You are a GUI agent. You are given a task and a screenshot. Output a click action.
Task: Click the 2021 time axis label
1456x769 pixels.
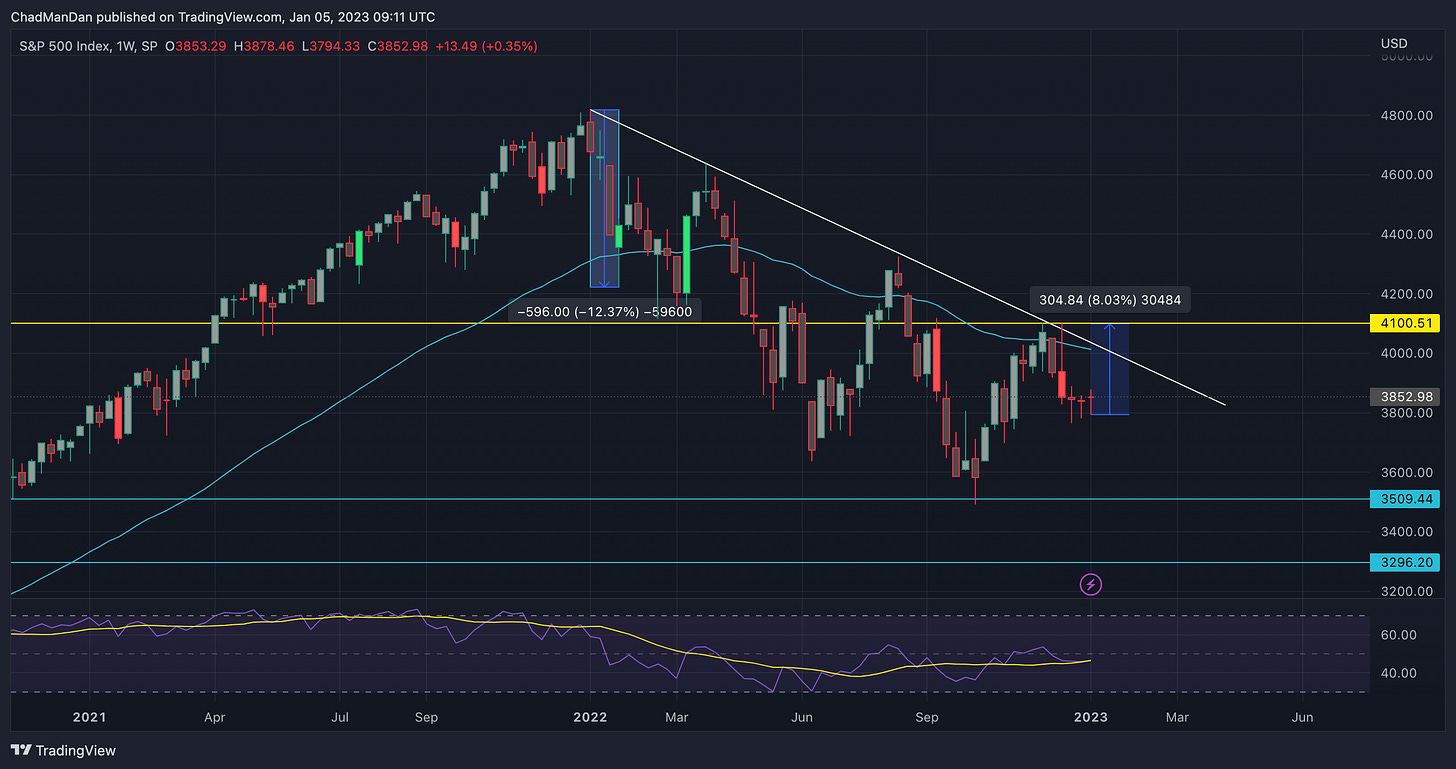click(88, 717)
